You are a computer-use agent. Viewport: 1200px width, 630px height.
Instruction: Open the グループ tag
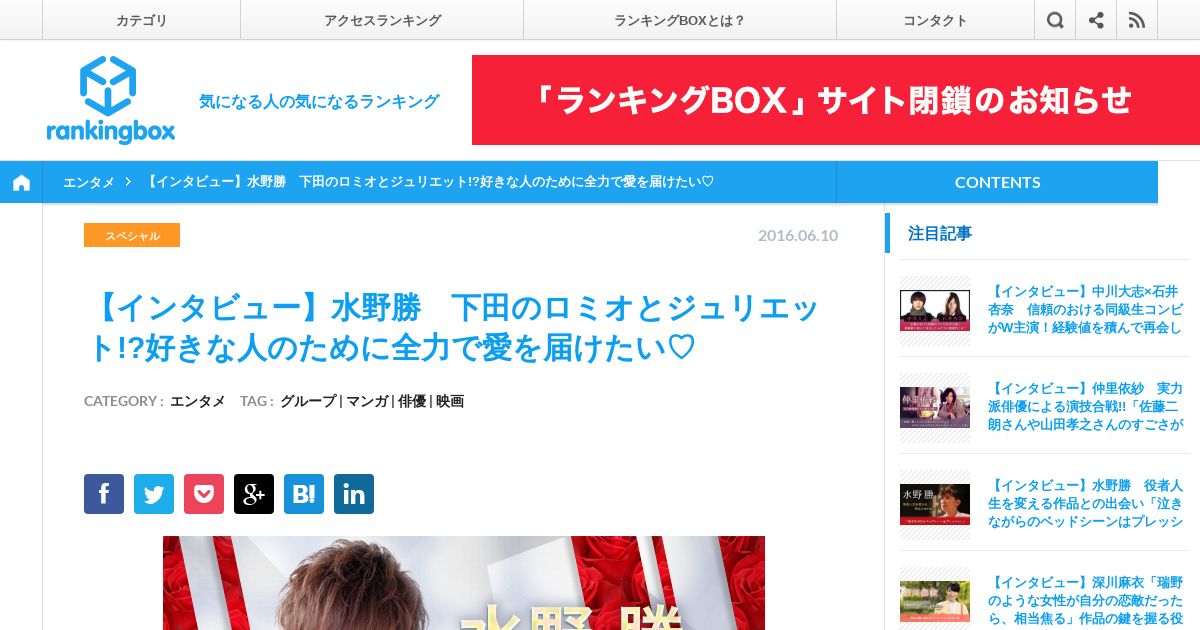coord(308,401)
